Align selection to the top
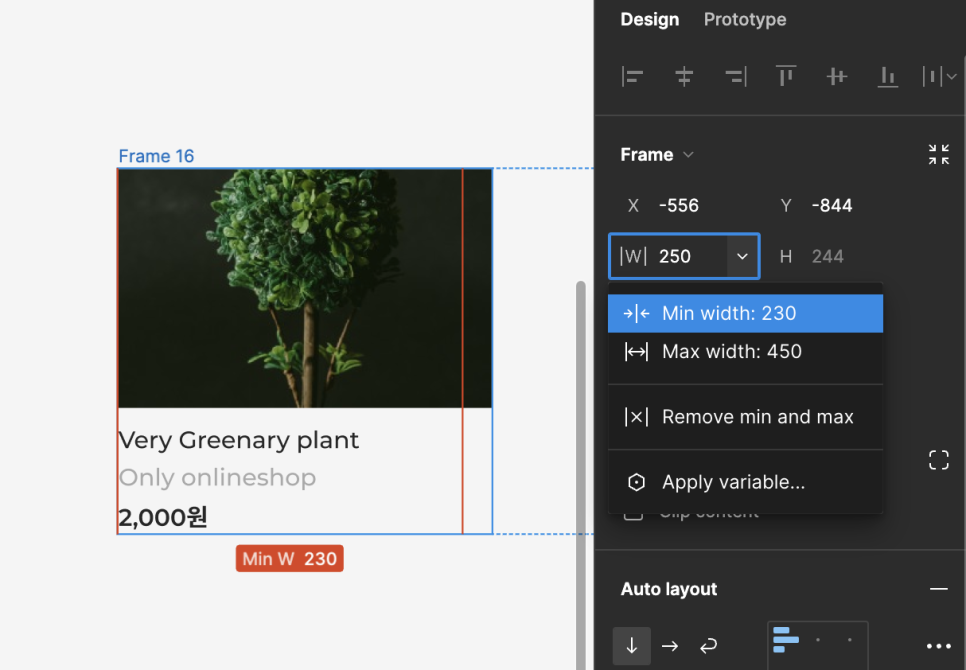The width and height of the screenshot is (966, 670). pyautogui.click(x=785, y=76)
